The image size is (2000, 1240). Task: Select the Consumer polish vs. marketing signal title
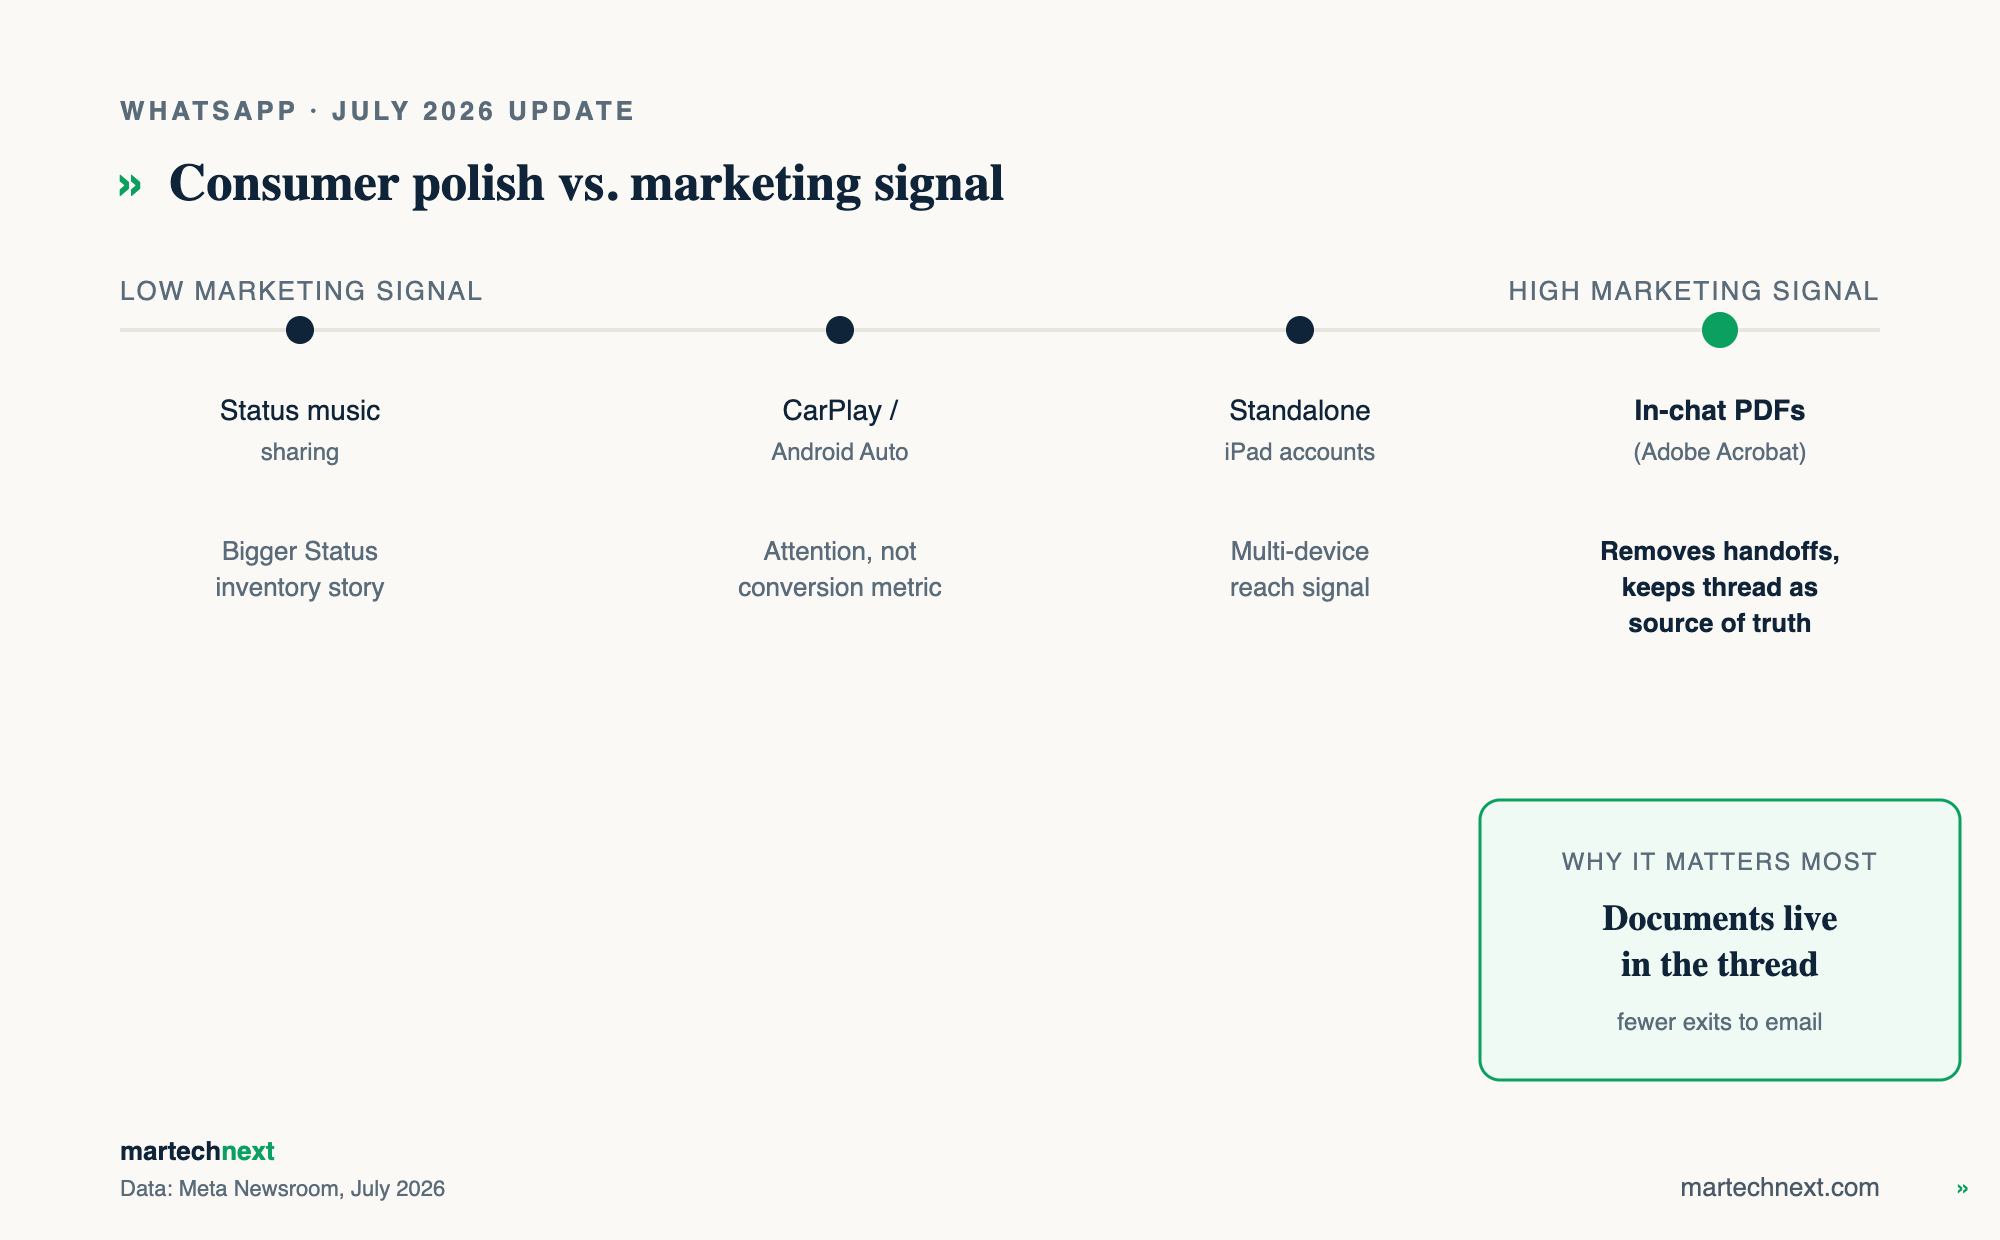click(x=586, y=183)
